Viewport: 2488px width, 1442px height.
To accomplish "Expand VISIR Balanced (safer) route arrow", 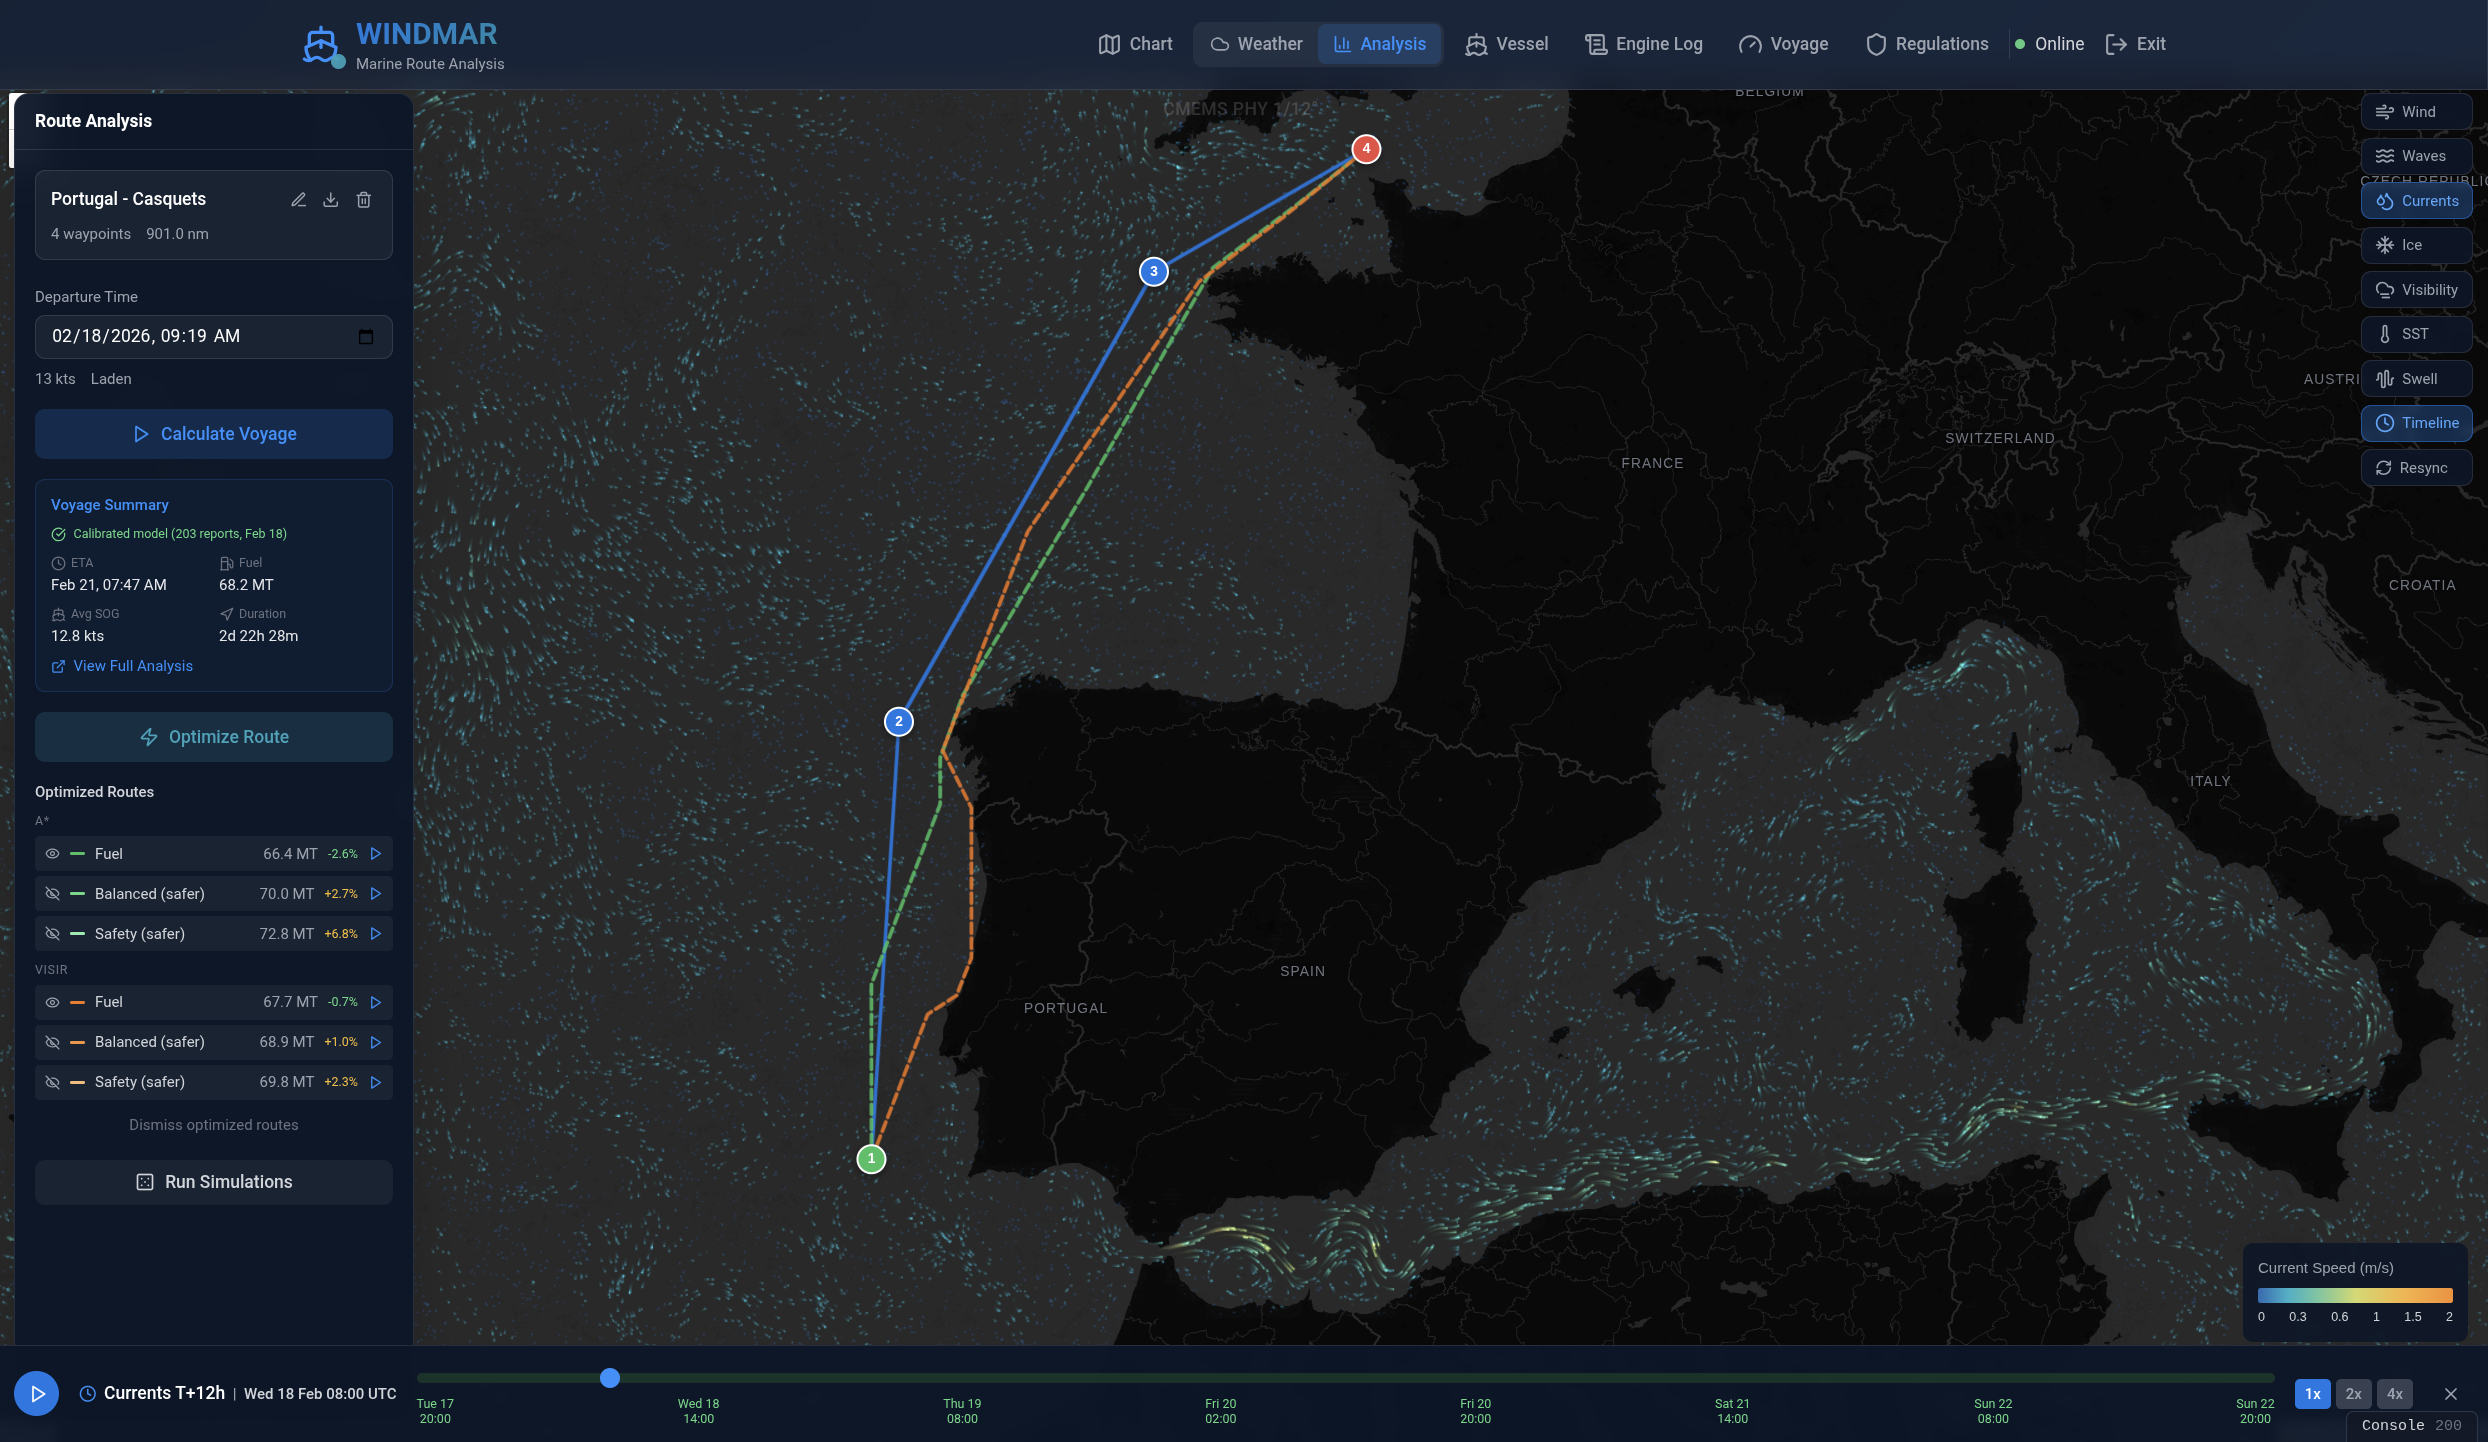I will pos(376,1042).
